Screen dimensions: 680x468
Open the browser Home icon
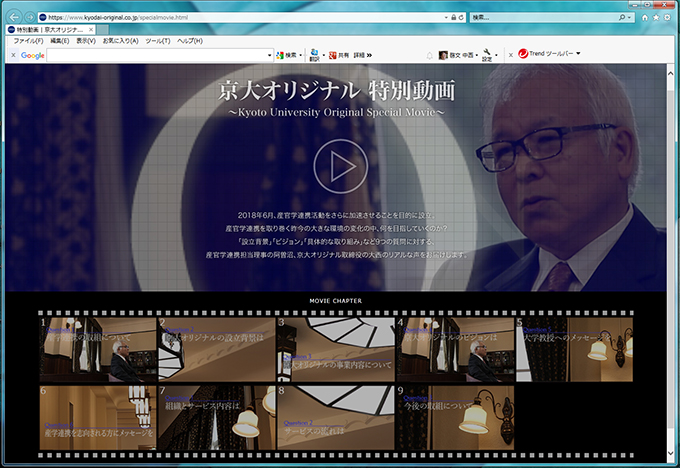645,17
